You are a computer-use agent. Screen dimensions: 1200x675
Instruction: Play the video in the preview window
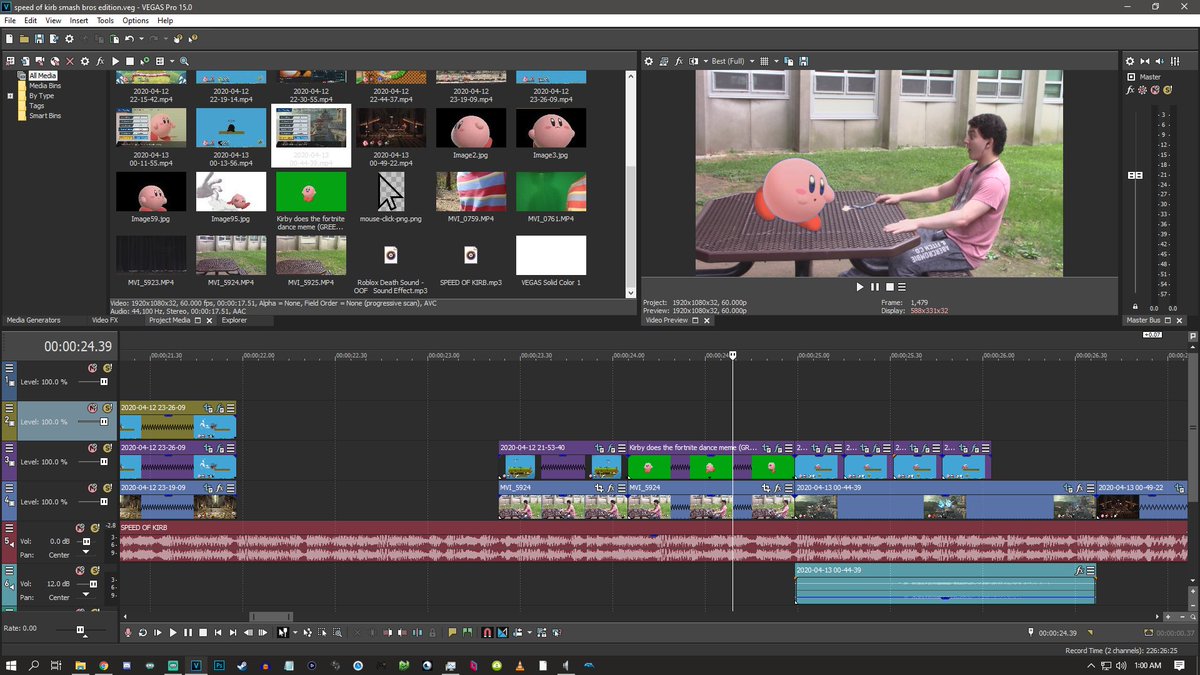[859, 287]
